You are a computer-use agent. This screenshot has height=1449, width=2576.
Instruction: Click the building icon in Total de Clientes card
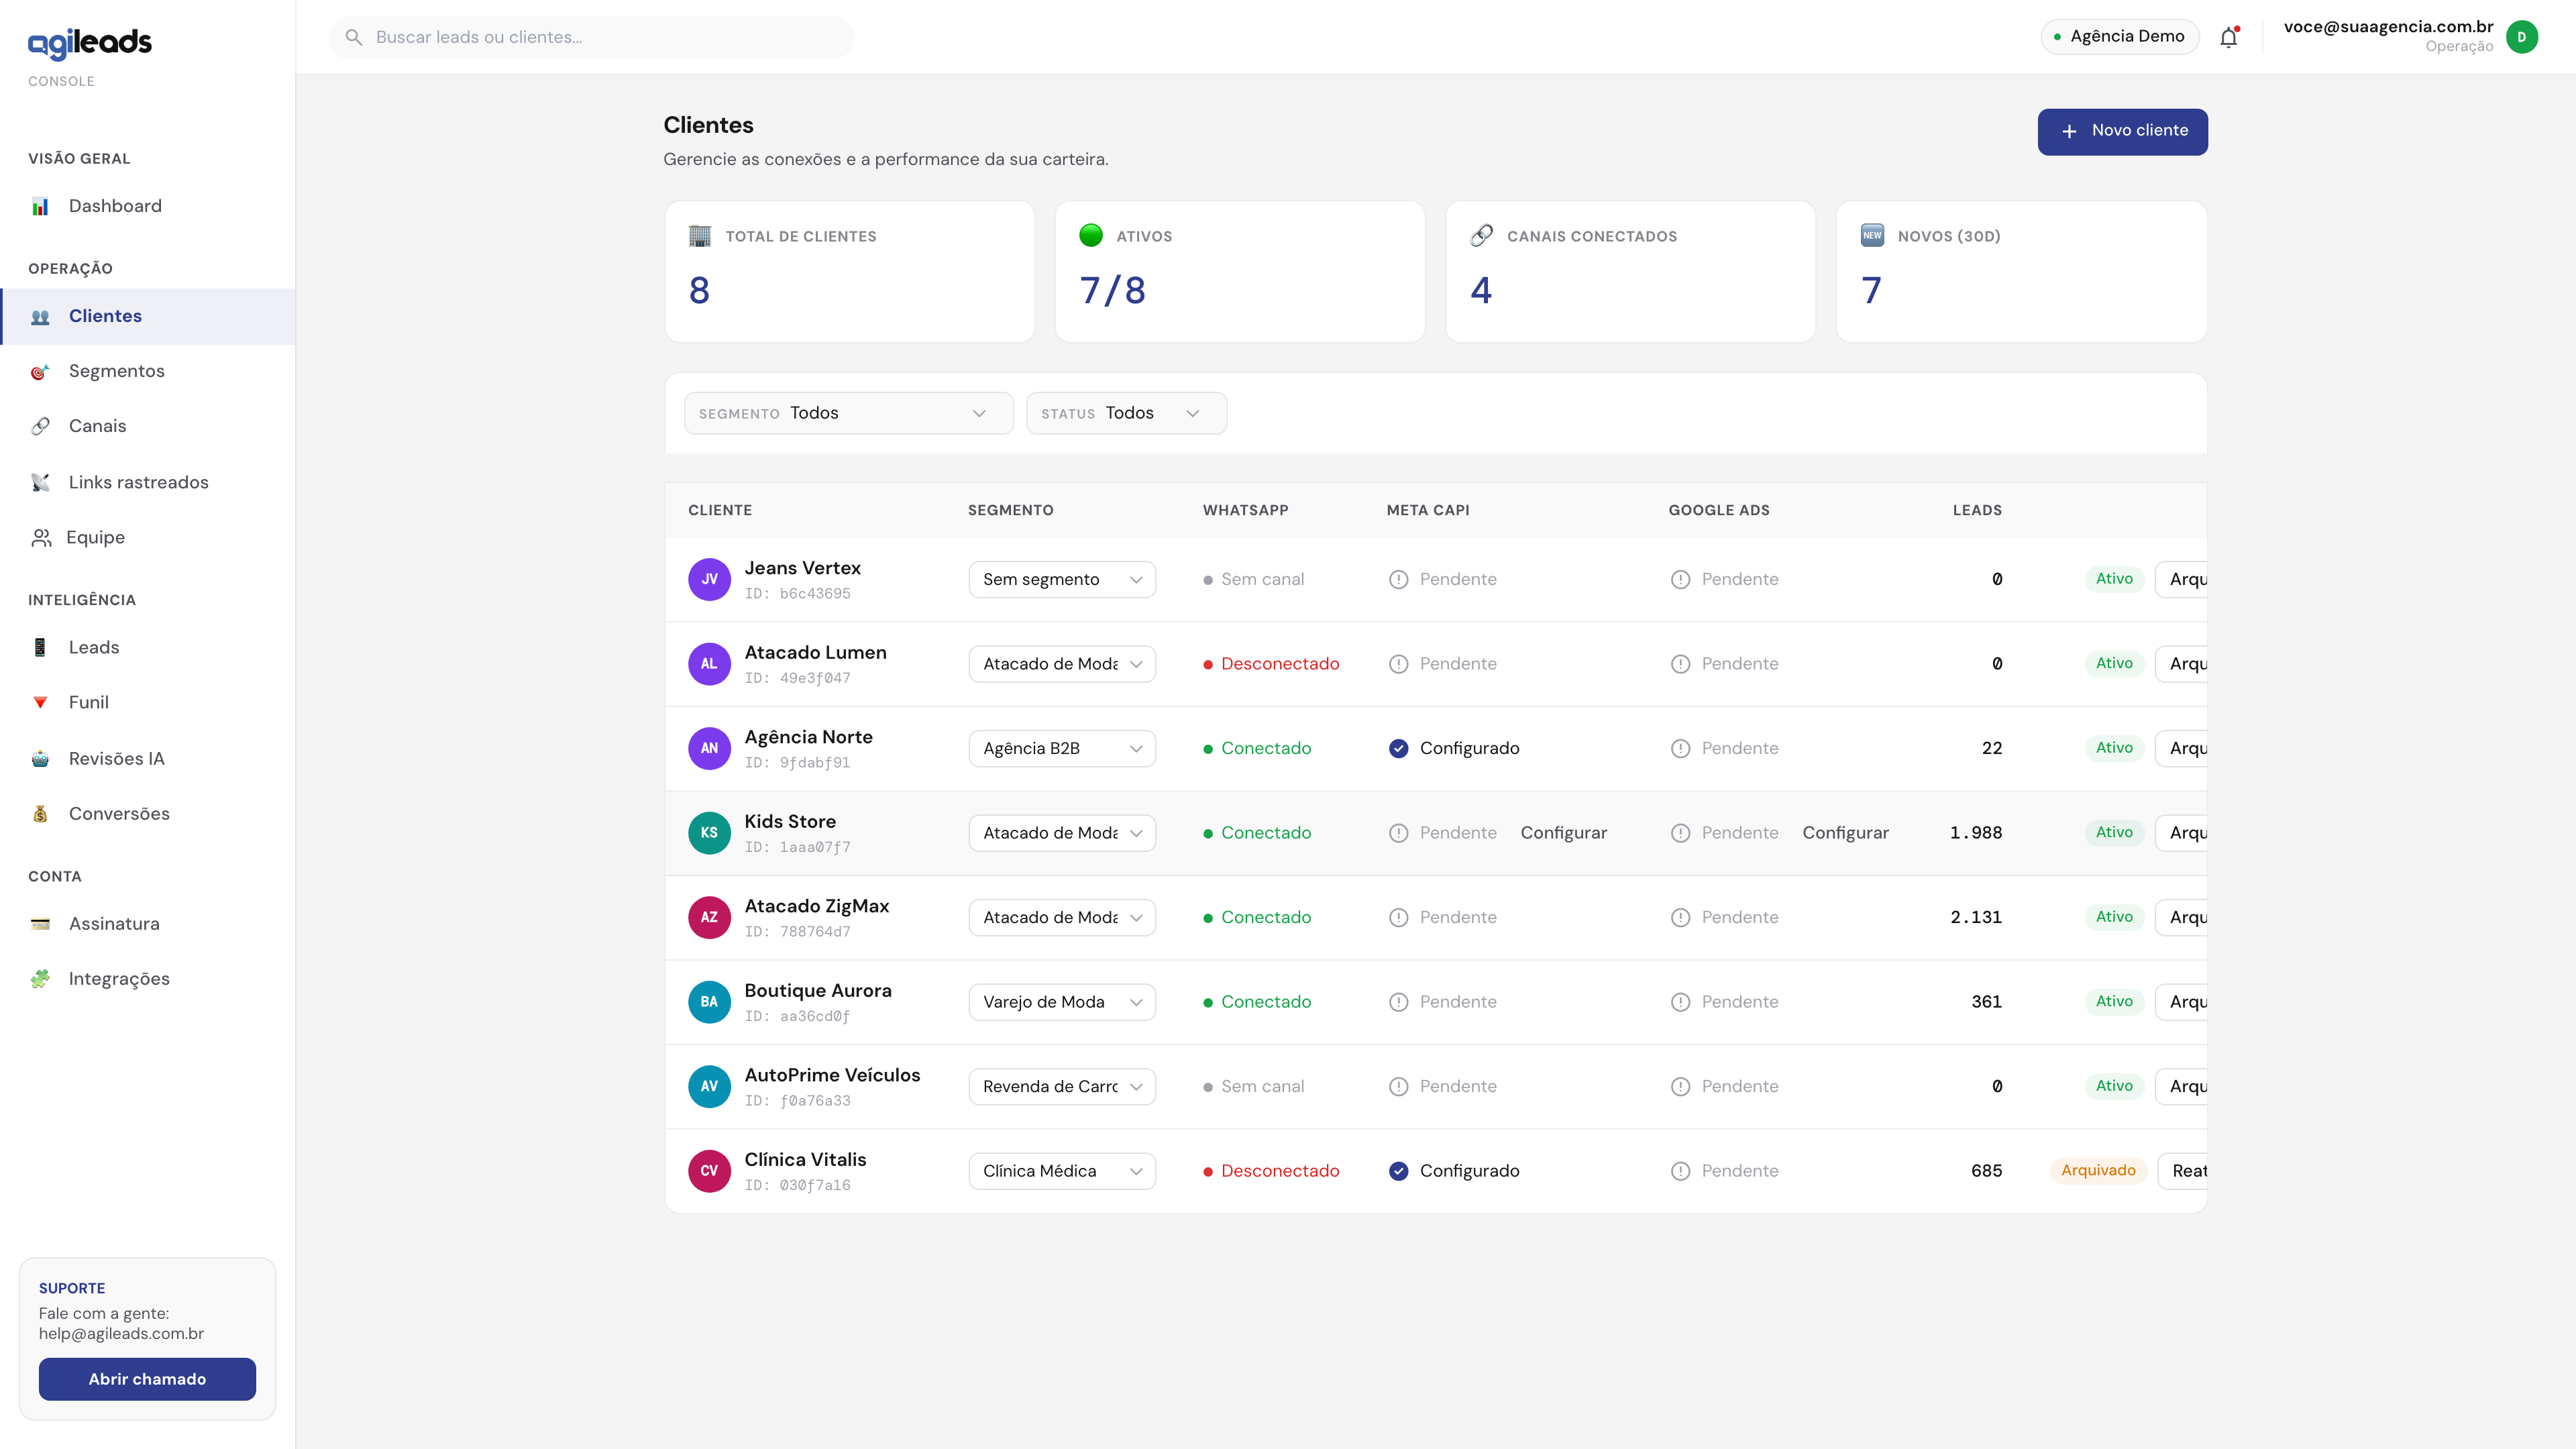point(700,236)
